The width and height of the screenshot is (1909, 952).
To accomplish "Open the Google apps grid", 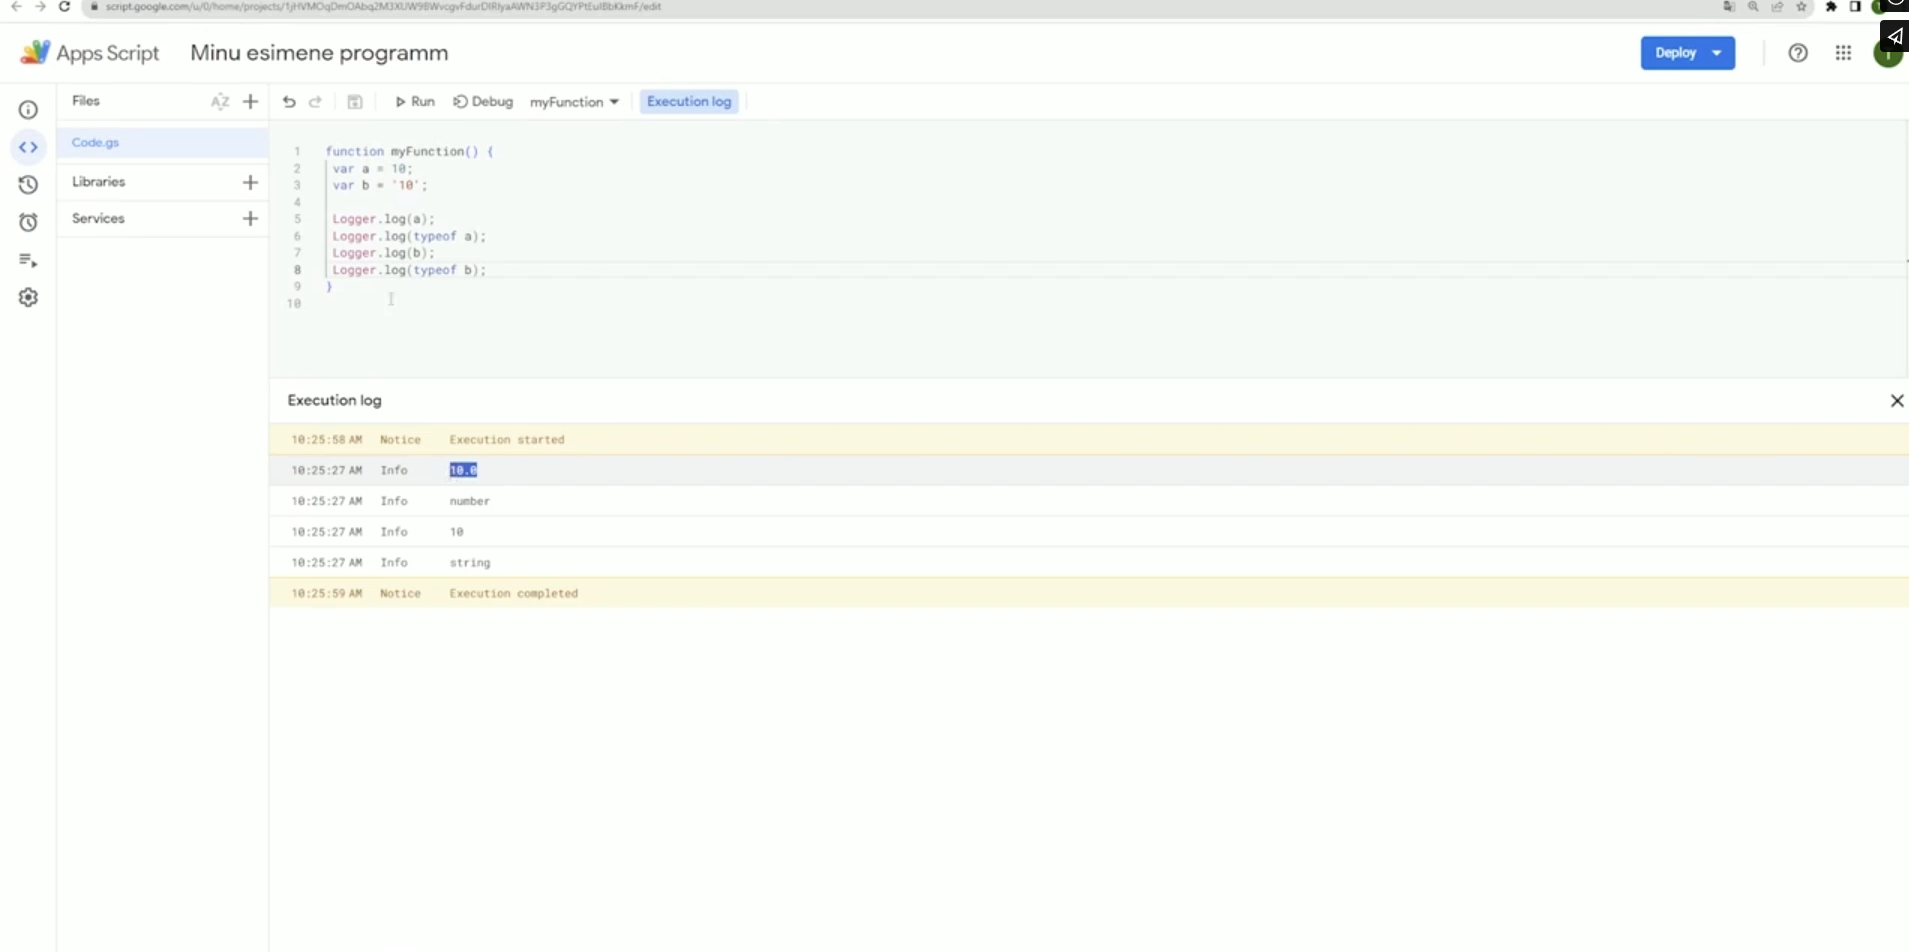I will pos(1843,53).
